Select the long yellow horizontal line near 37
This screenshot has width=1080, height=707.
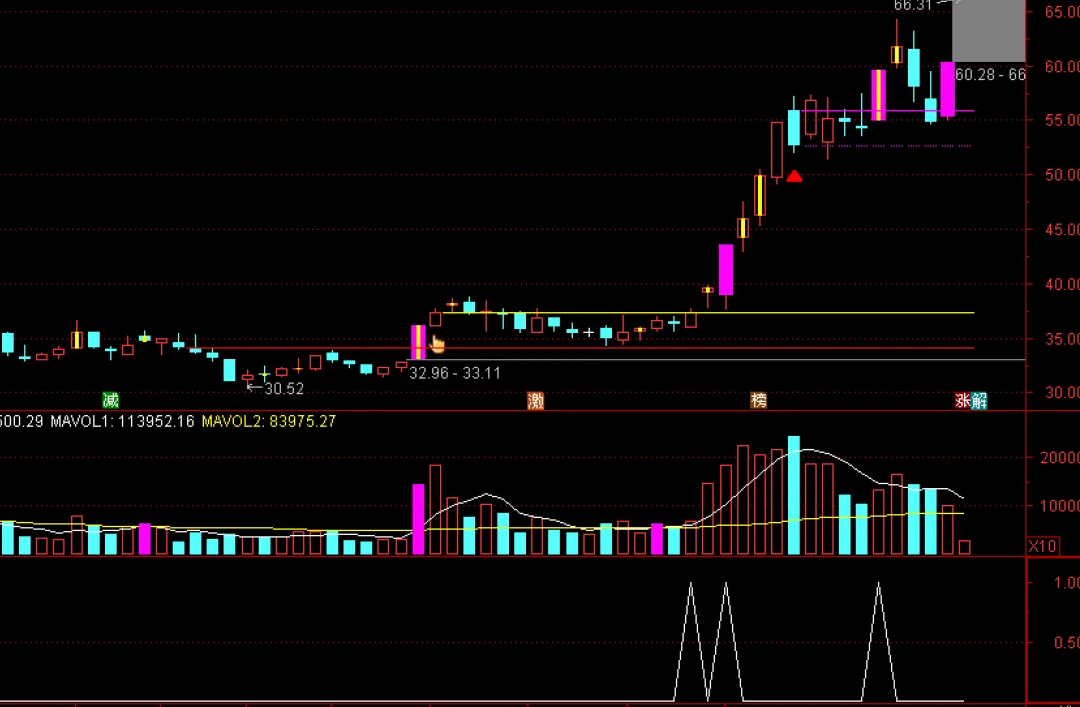point(708,313)
